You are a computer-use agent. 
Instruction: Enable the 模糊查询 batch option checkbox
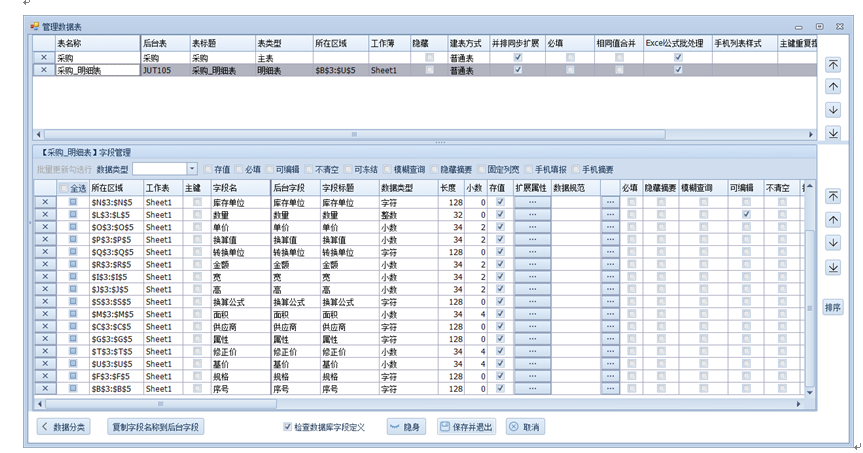point(386,170)
